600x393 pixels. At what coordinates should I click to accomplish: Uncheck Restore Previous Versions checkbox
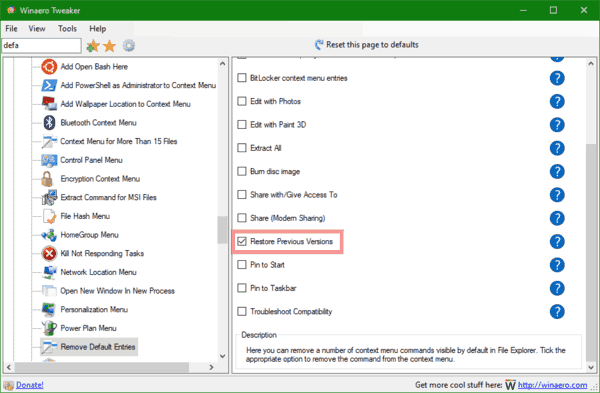(x=242, y=241)
